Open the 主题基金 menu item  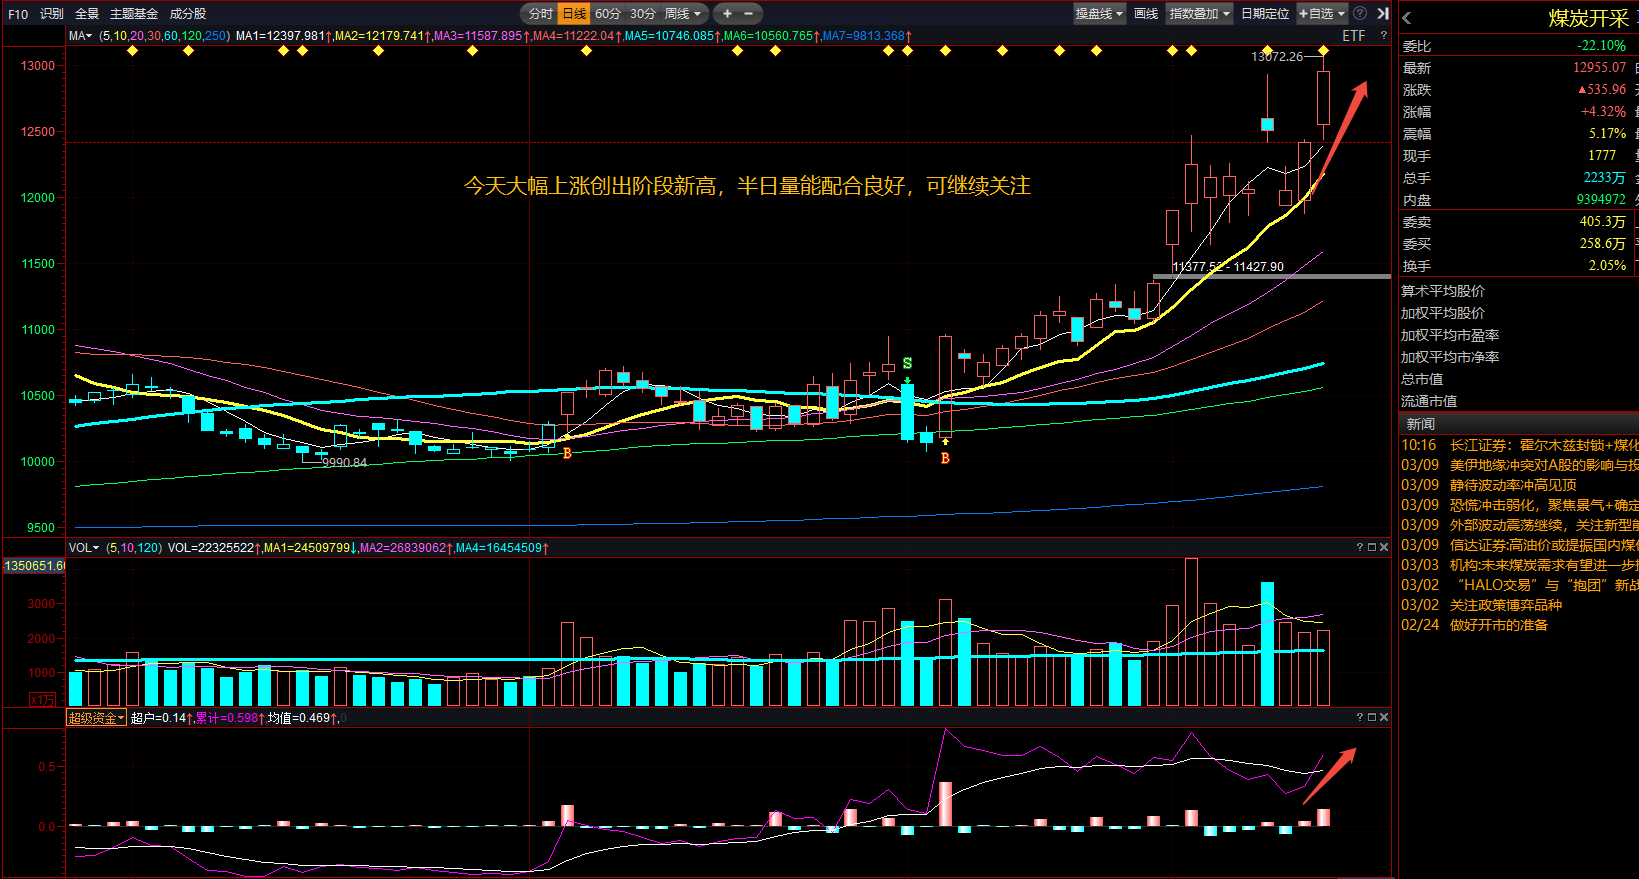click(134, 13)
